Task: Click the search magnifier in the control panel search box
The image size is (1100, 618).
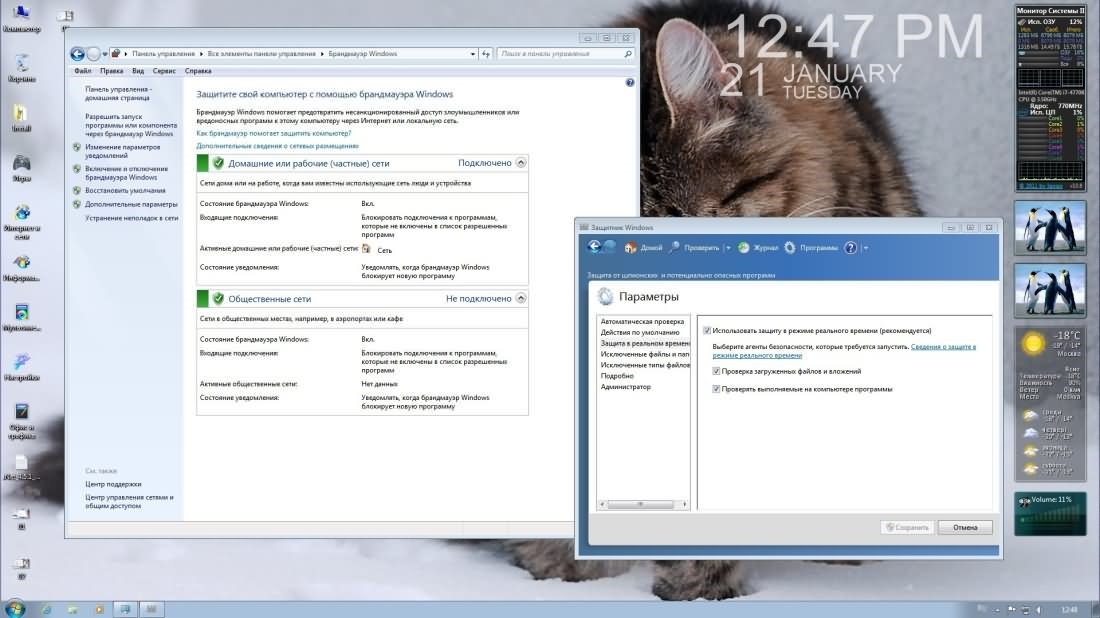Action: pyautogui.click(x=628, y=54)
